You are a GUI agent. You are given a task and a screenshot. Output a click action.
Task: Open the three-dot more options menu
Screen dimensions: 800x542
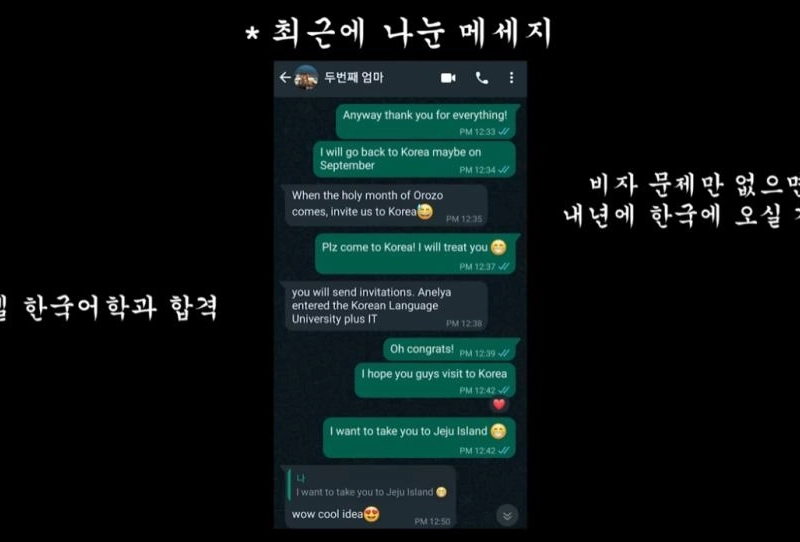point(511,78)
